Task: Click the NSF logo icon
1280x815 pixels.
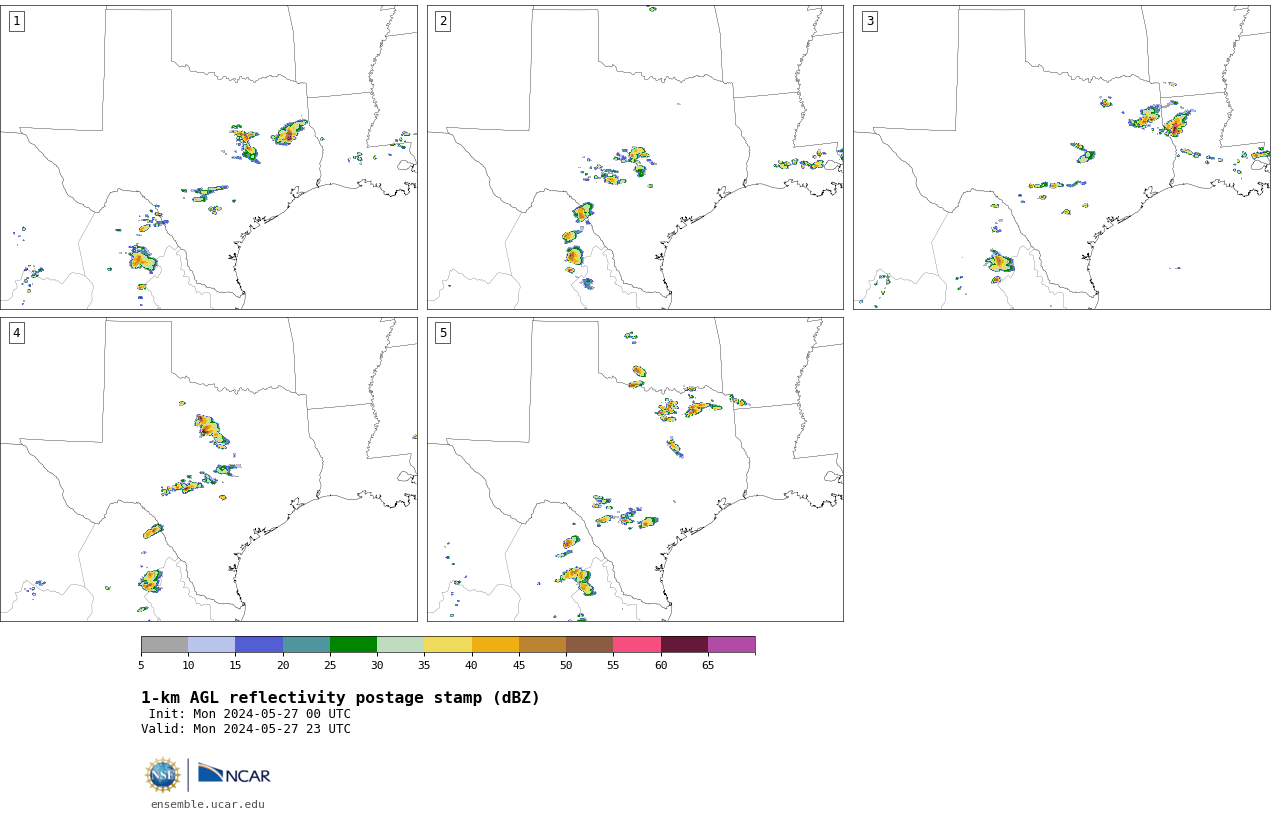Action: 163,775
